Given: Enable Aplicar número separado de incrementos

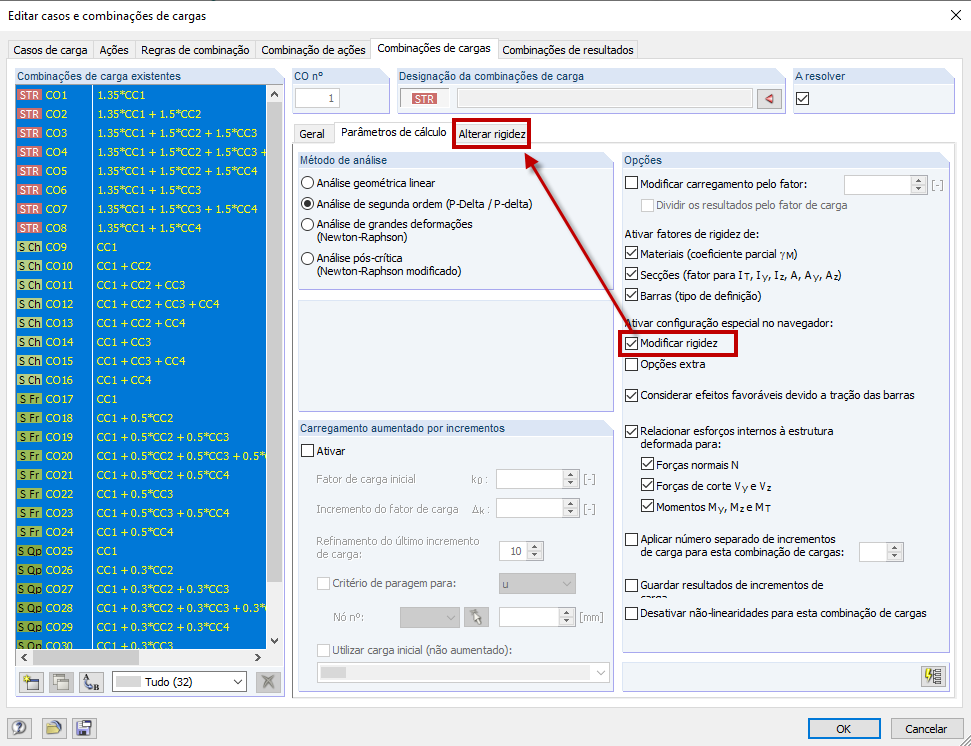Looking at the screenshot, I should tap(632, 540).
